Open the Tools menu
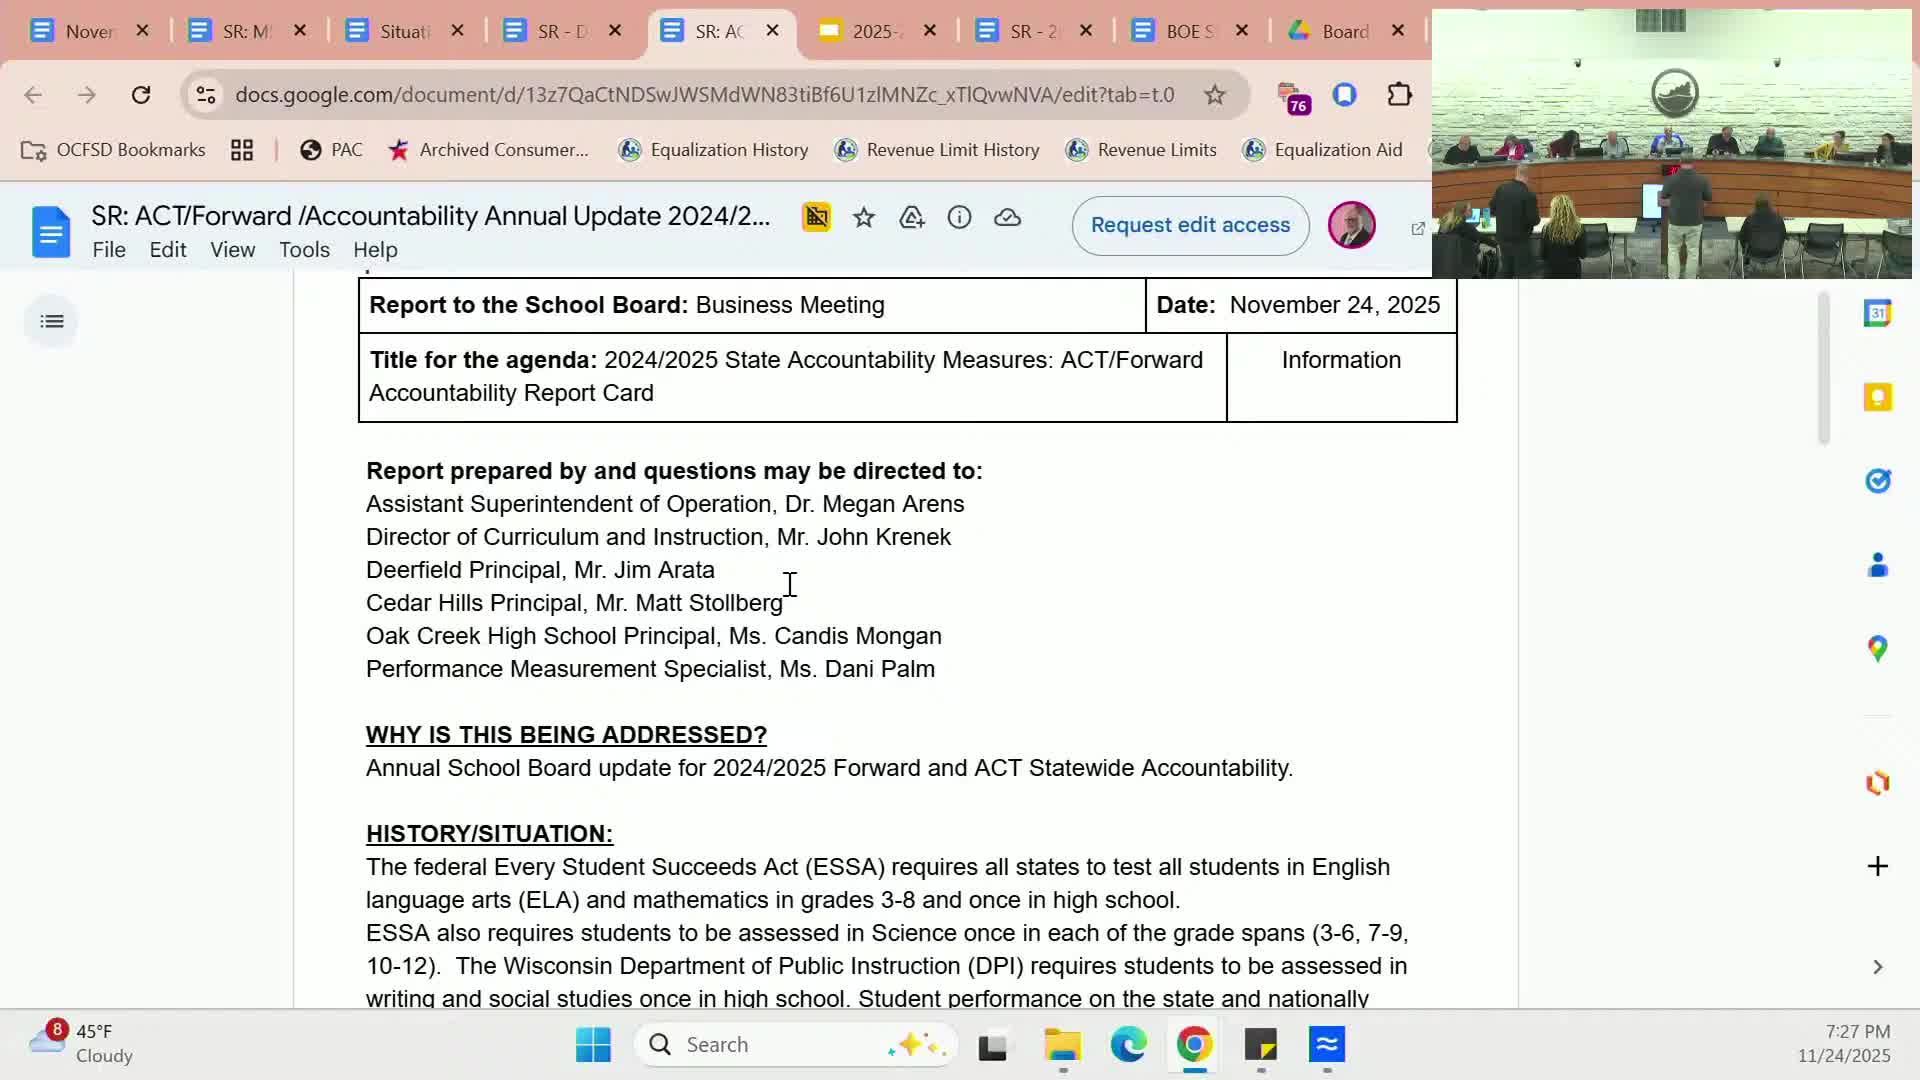This screenshot has height=1080, width=1920. (304, 250)
